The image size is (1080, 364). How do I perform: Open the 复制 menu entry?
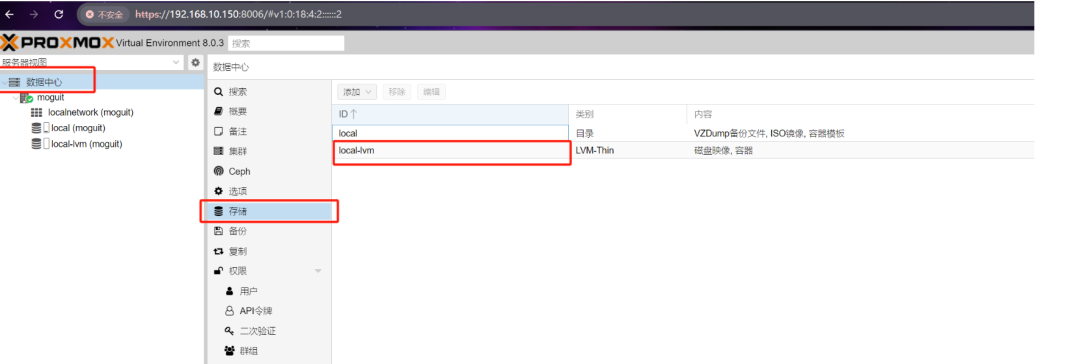coord(269,251)
